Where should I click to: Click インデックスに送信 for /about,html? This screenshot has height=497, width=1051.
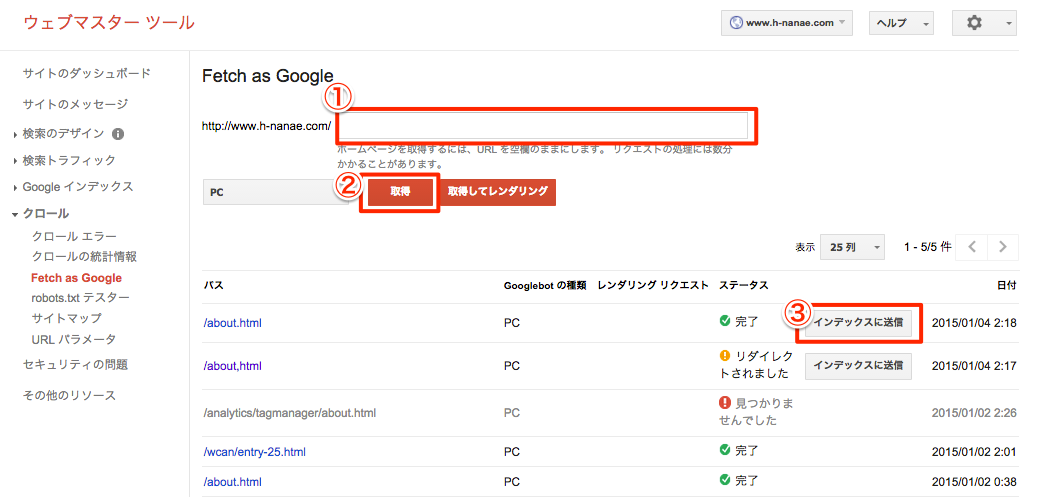858,366
